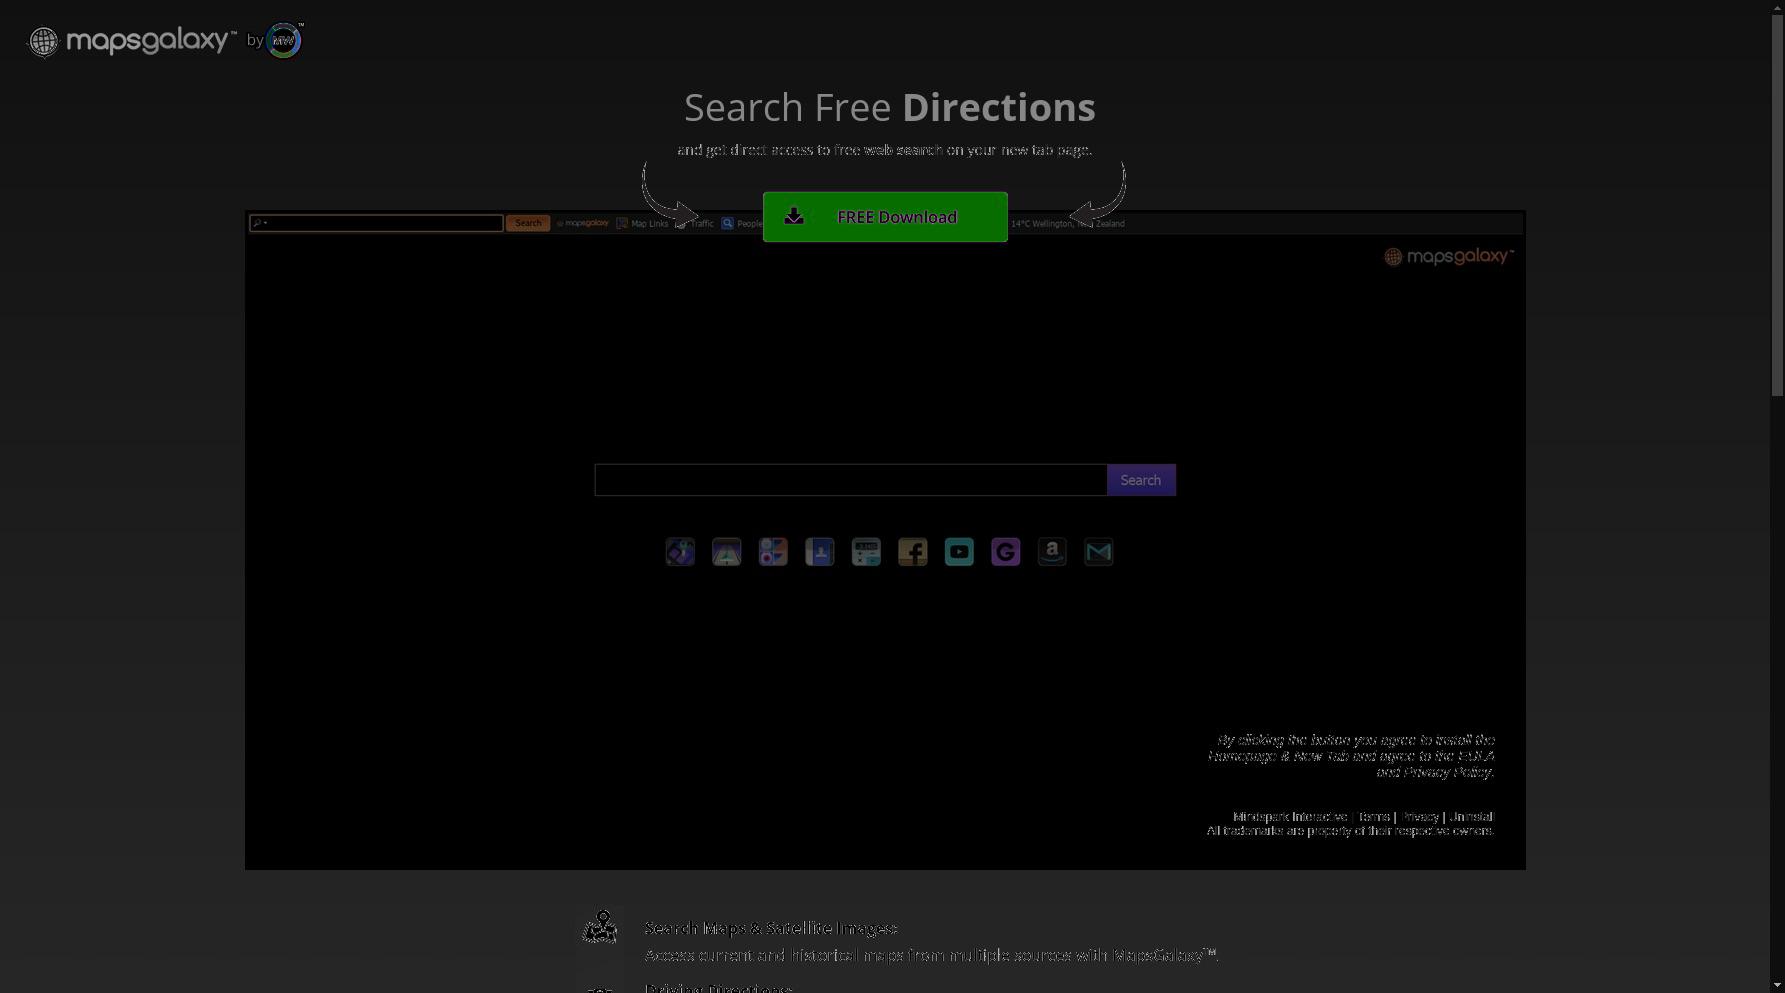Open the Wellington weather toolbar item
This screenshot has width=1785, height=993.
coord(1068,224)
